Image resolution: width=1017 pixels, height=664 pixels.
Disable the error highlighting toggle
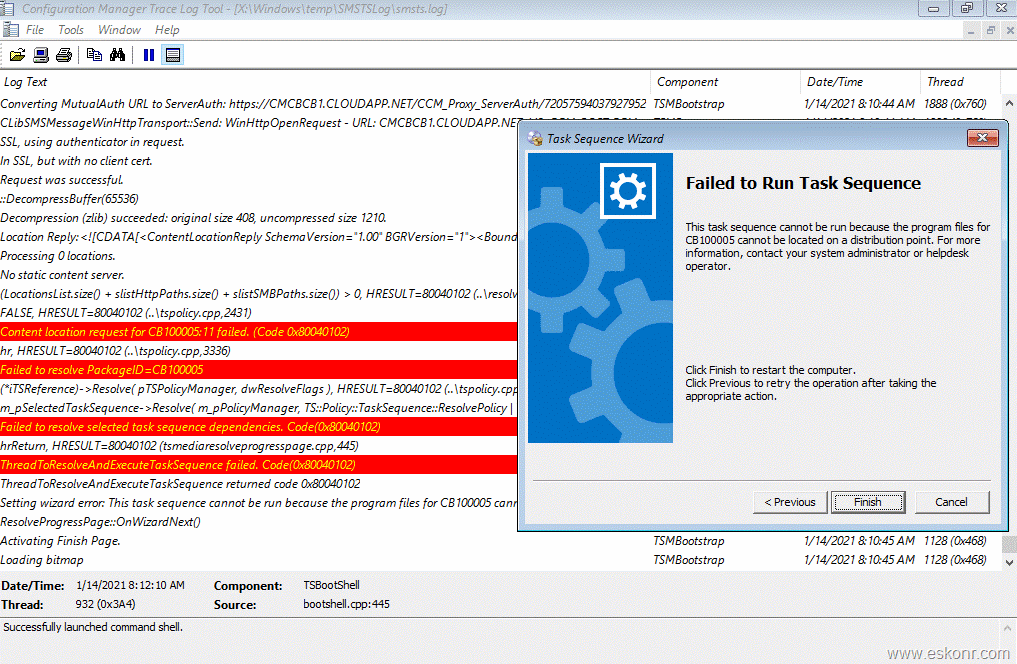(172, 54)
